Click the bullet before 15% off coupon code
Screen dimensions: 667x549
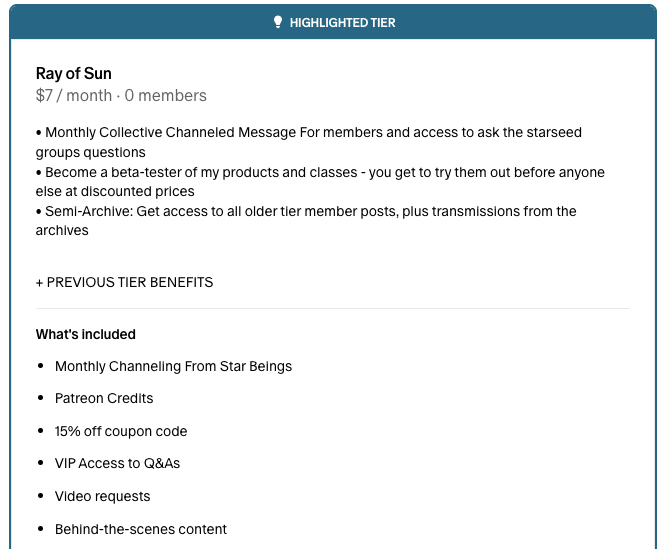click(41, 431)
